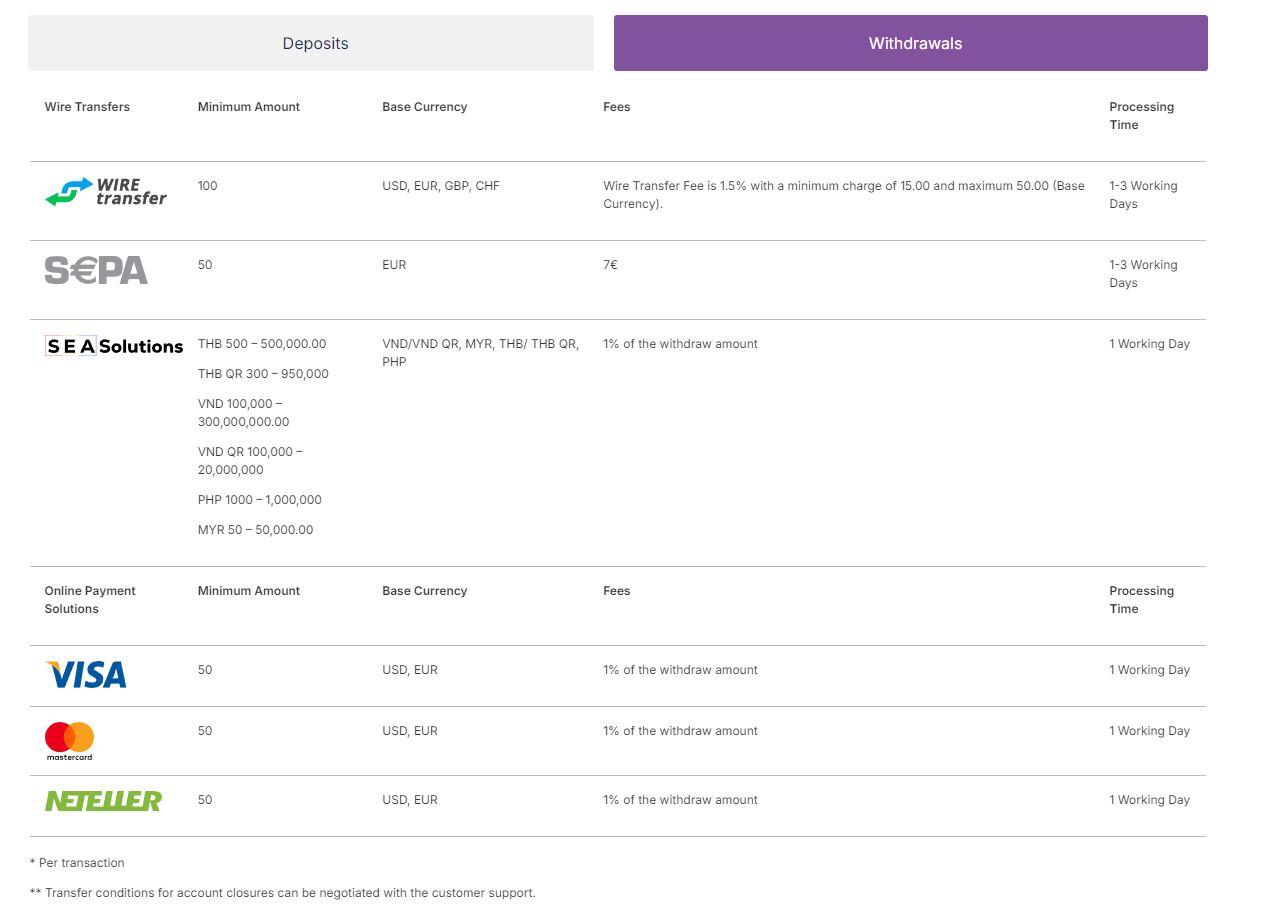
Task: Click the Wire Transfers section header
Action: (x=87, y=107)
